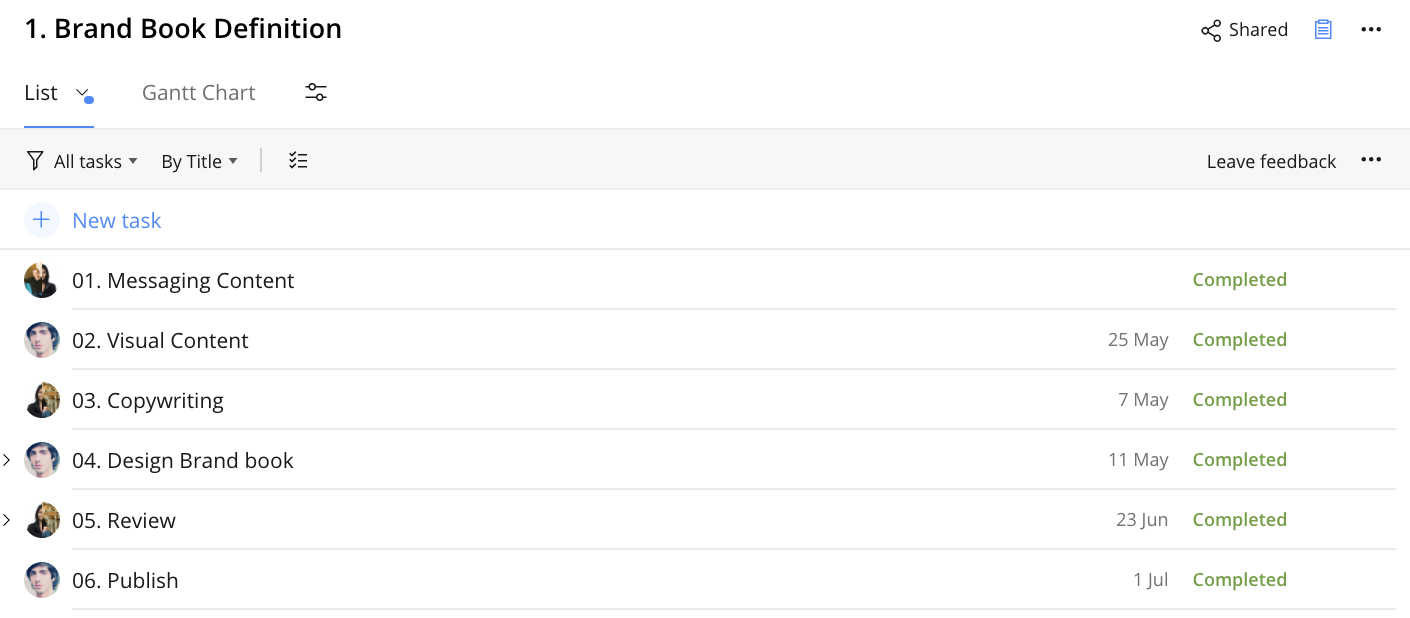Open the 03. Copywriting task

(x=148, y=400)
